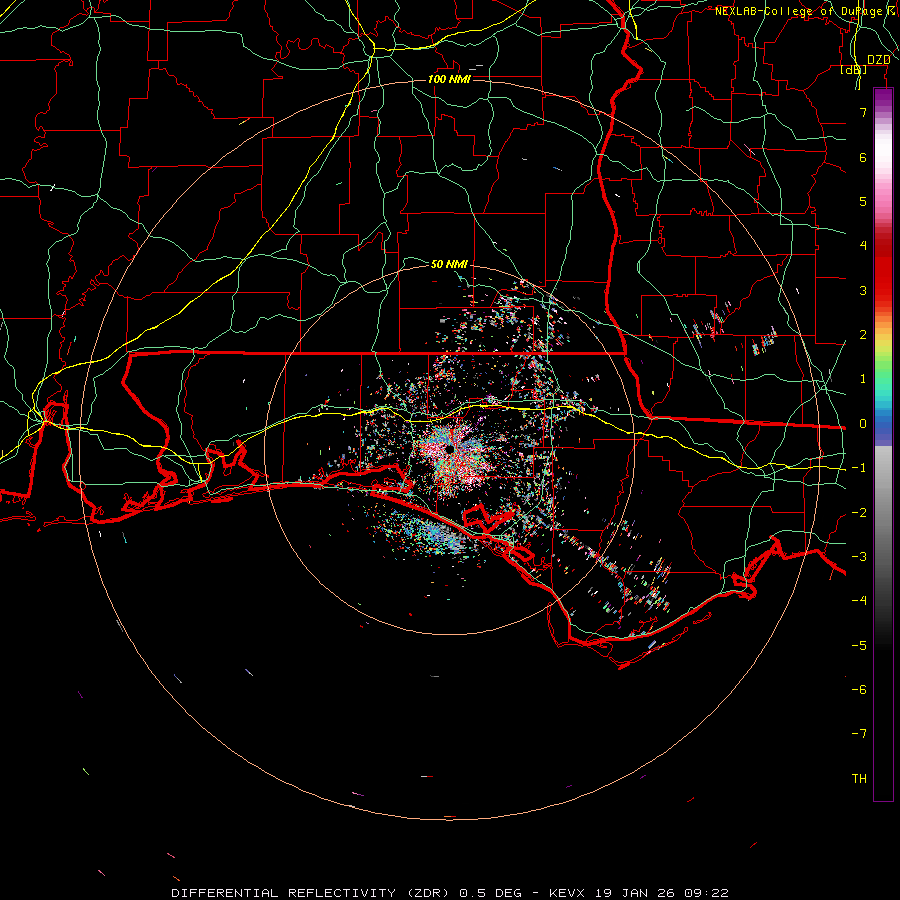Click the -2 label on color scale
This screenshot has width=900, height=900.
[859, 512]
